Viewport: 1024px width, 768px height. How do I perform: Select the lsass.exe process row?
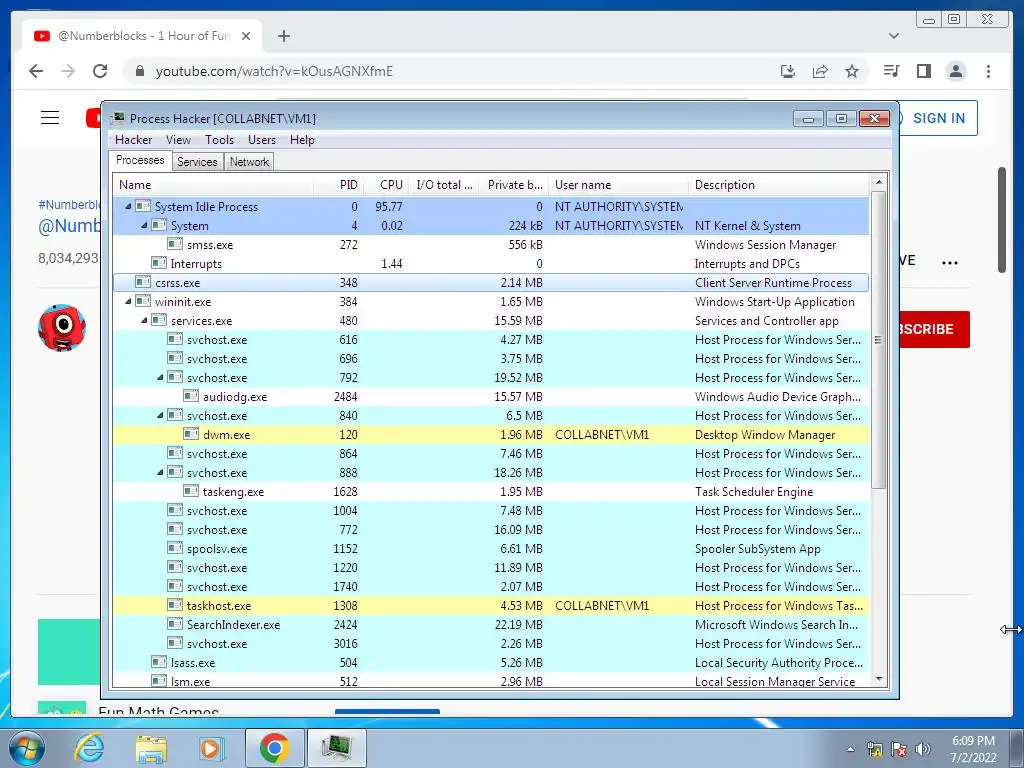pos(491,662)
